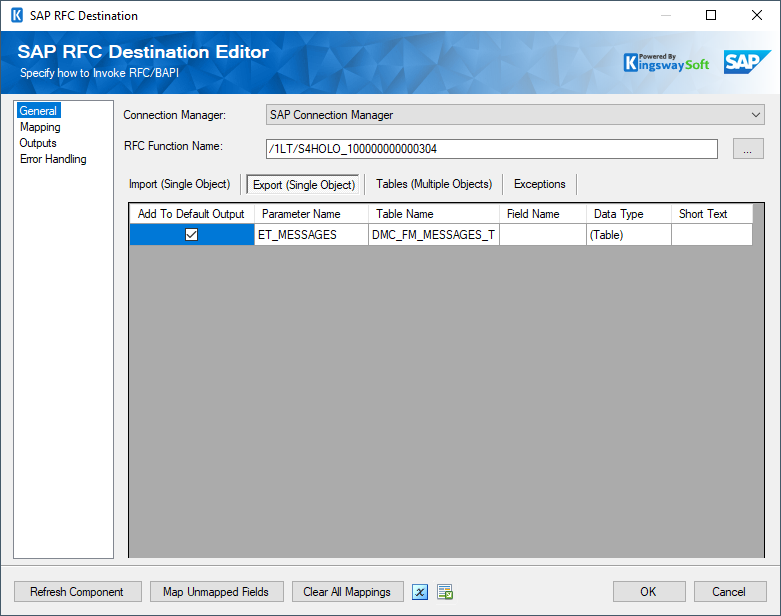Switch to the Exceptions tab
This screenshot has height=616, width=781.
pos(539,184)
